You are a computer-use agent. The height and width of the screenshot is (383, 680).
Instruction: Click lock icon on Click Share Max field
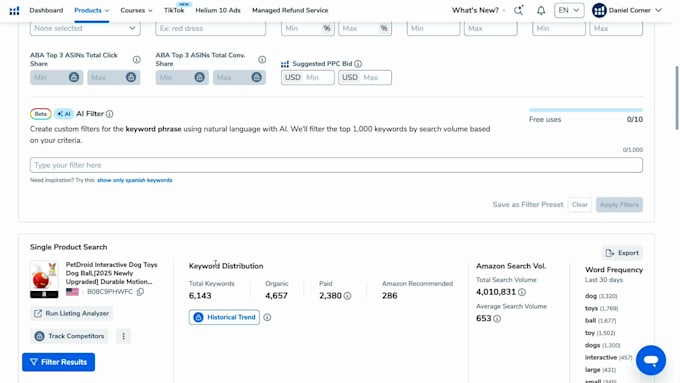pyautogui.click(x=131, y=77)
